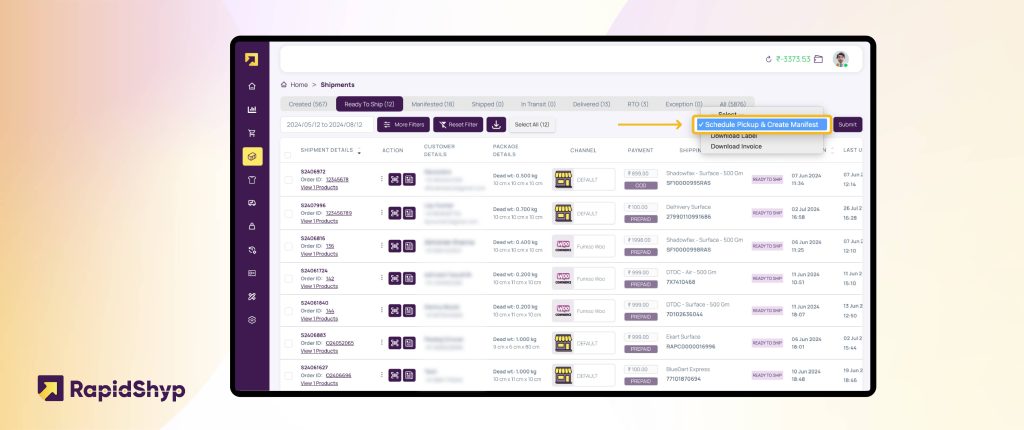Click label scan icon for shipment S2407996

[x=394, y=212]
